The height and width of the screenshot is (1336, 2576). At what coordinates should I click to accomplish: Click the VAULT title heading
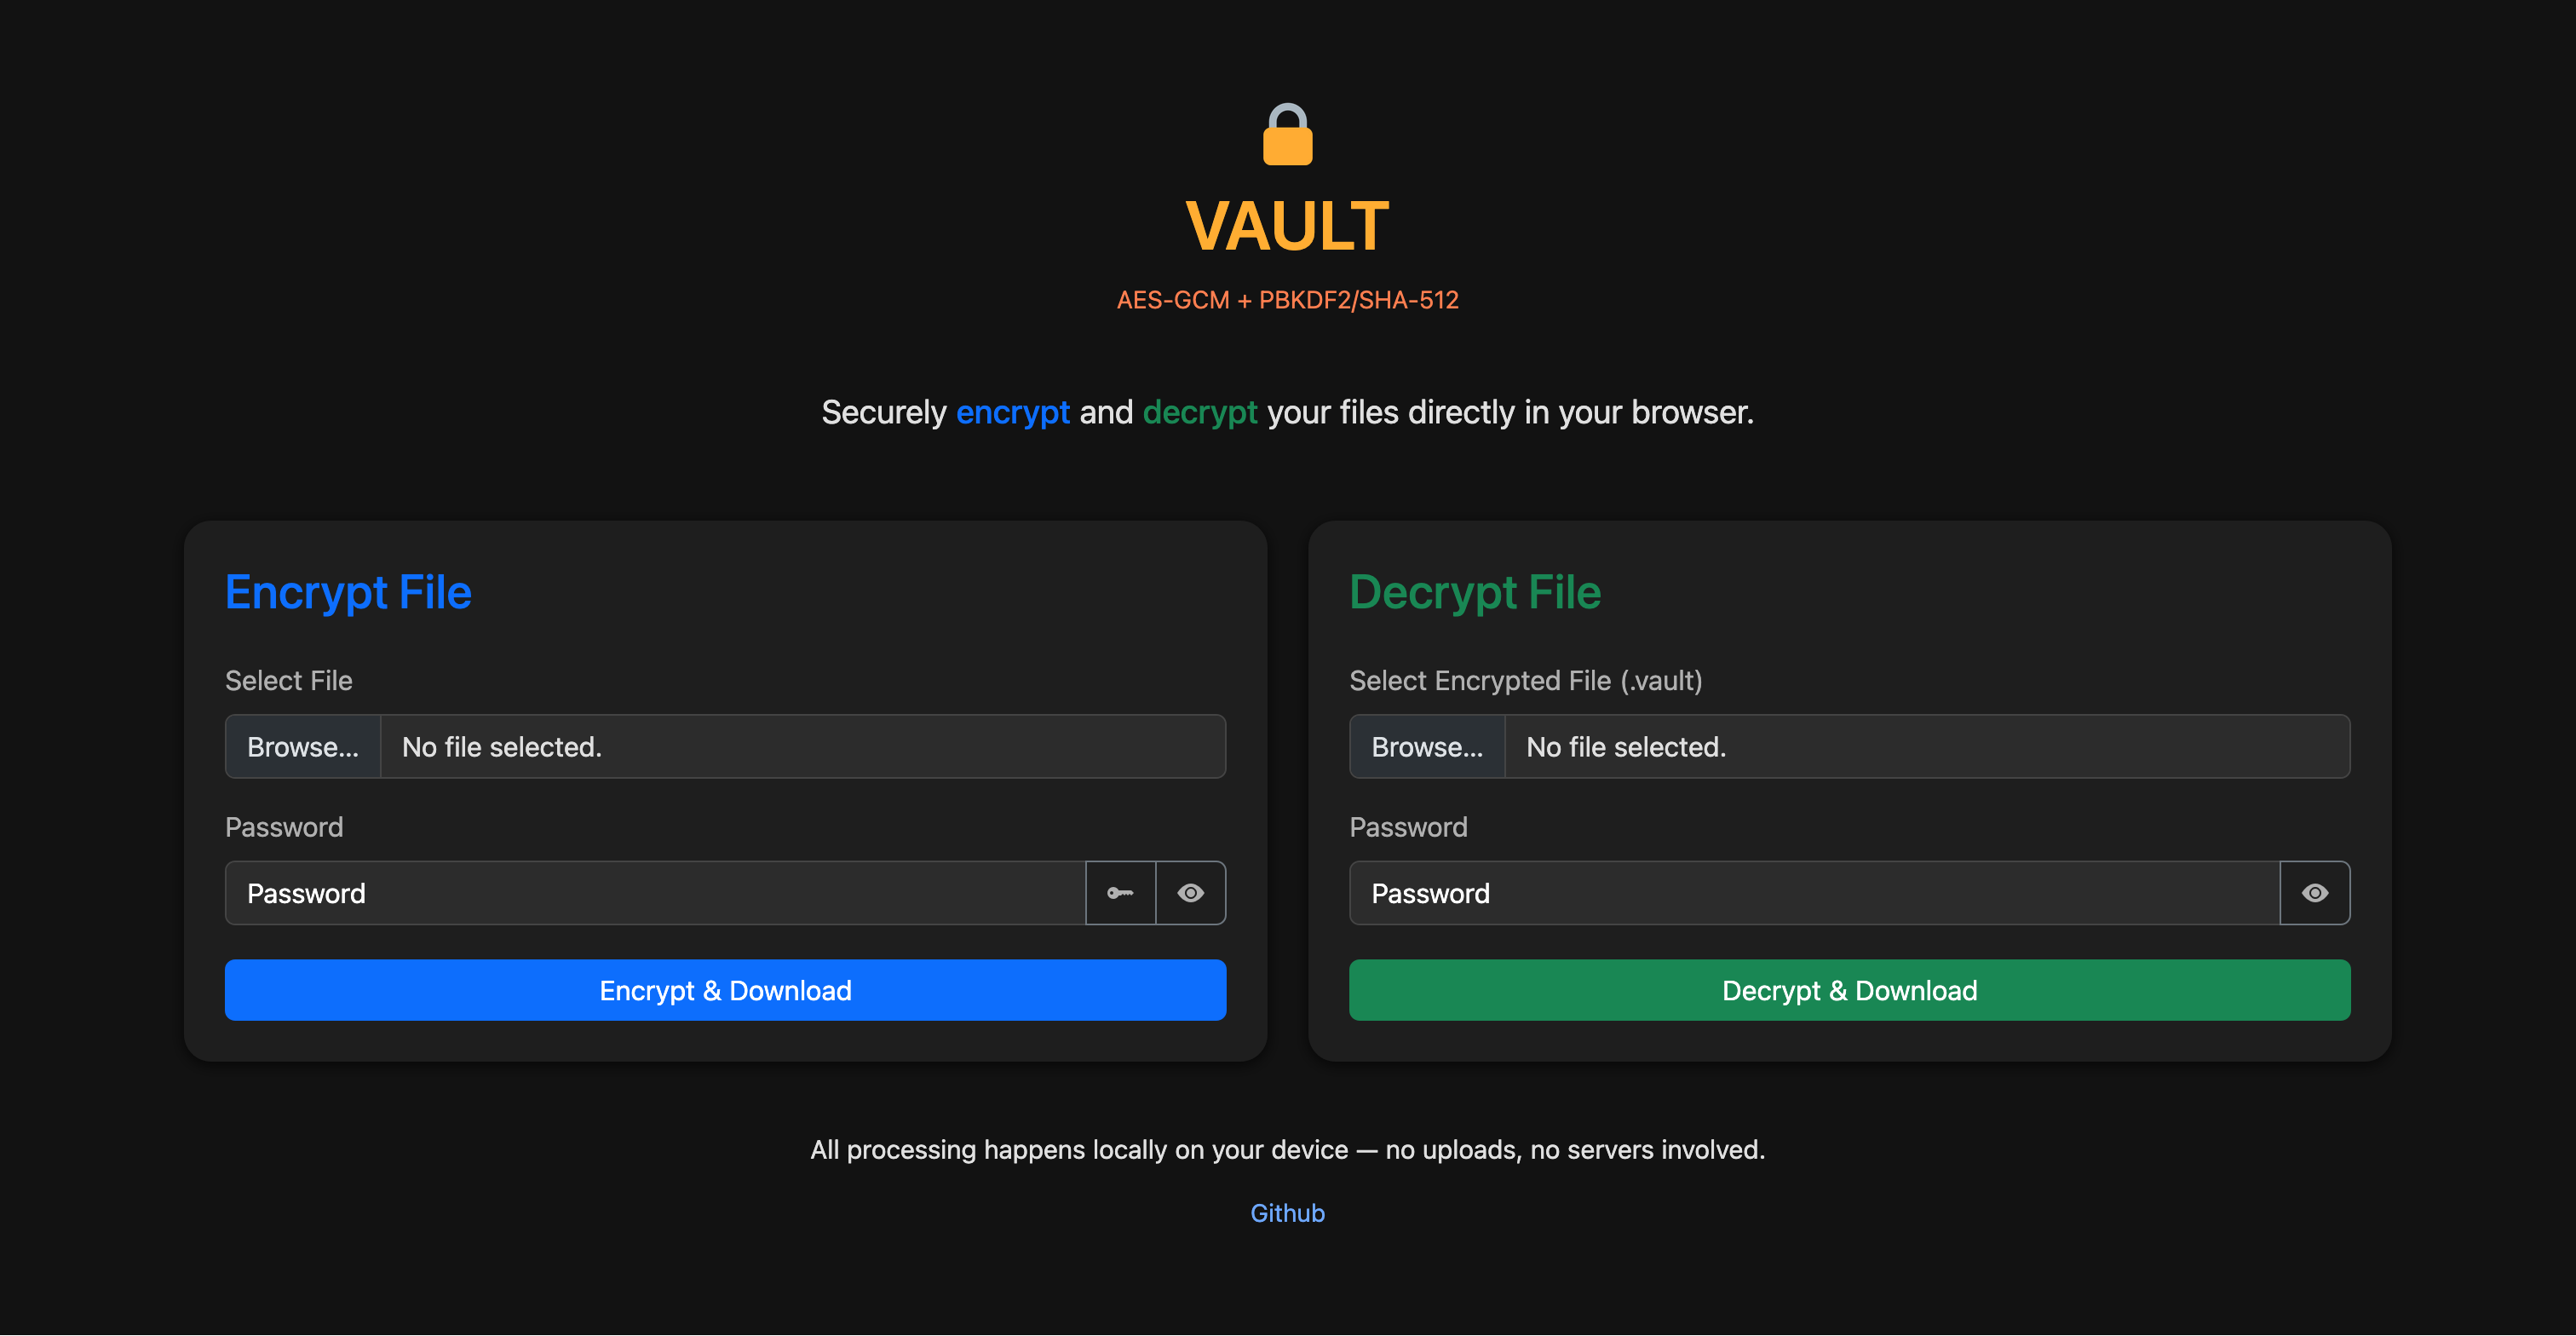tap(1287, 226)
